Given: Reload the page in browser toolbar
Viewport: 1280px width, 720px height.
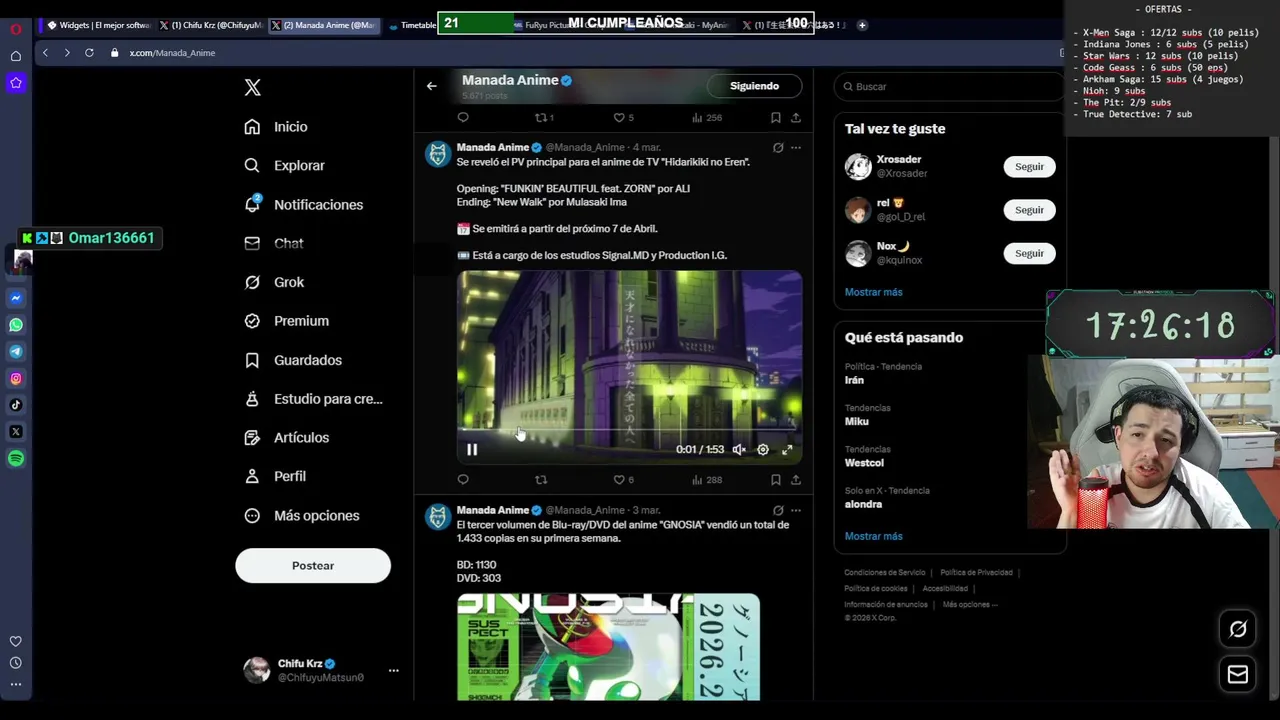Looking at the screenshot, I should point(89,53).
